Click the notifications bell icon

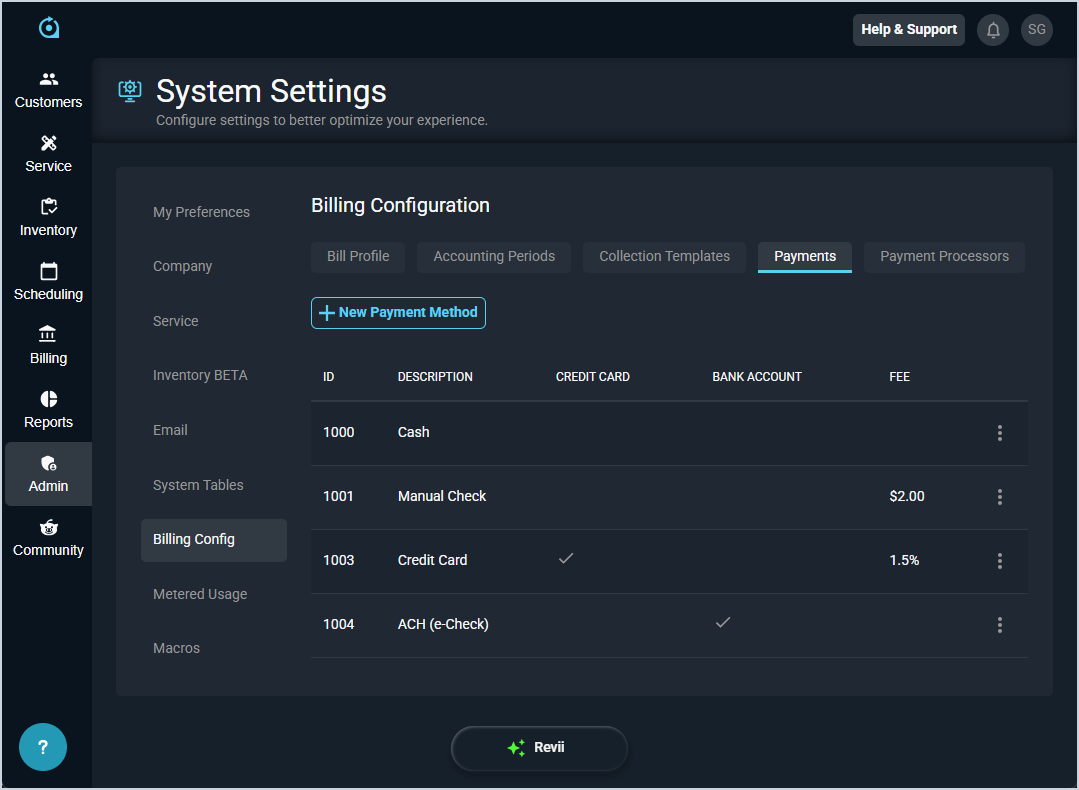(x=993, y=30)
